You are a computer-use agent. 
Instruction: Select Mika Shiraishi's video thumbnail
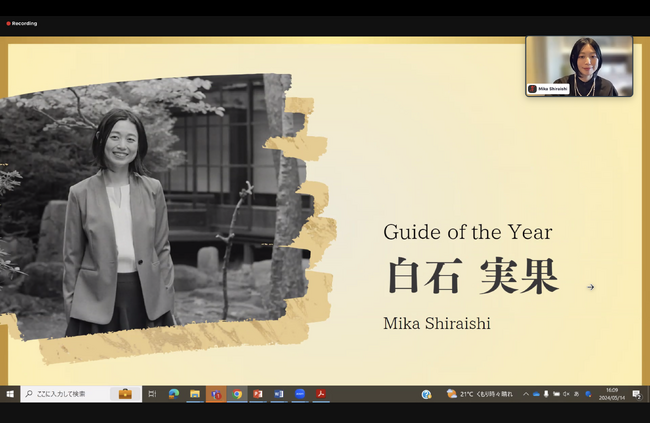click(579, 66)
